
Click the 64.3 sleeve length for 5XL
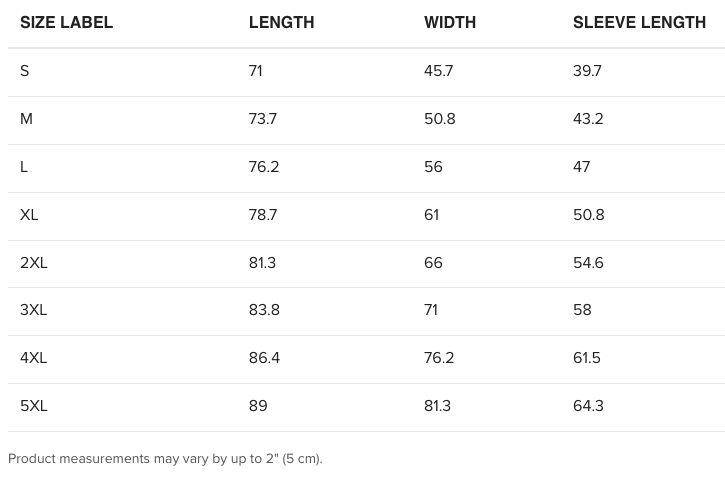[x=588, y=406]
